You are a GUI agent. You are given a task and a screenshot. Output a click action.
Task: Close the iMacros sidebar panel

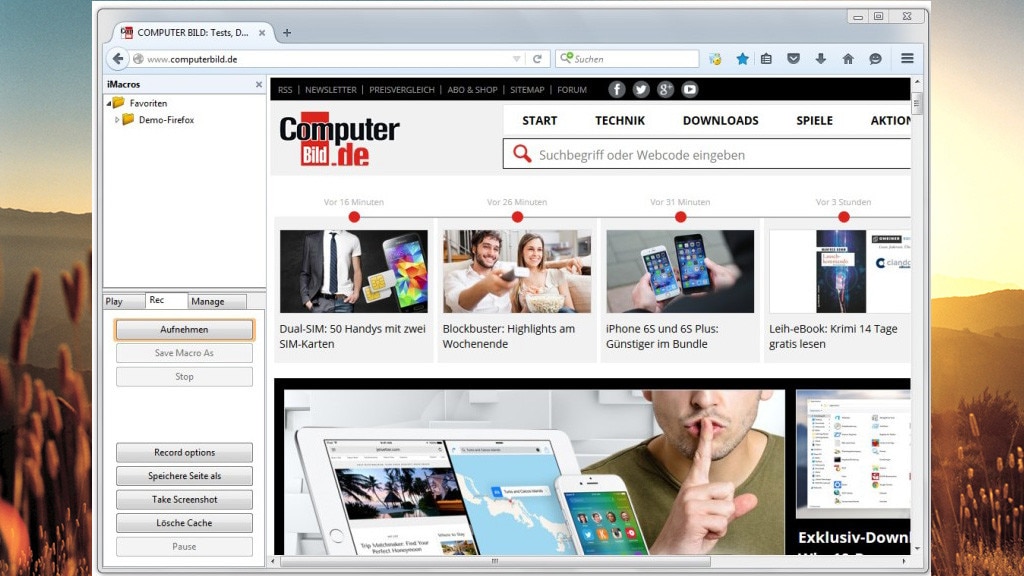point(259,85)
